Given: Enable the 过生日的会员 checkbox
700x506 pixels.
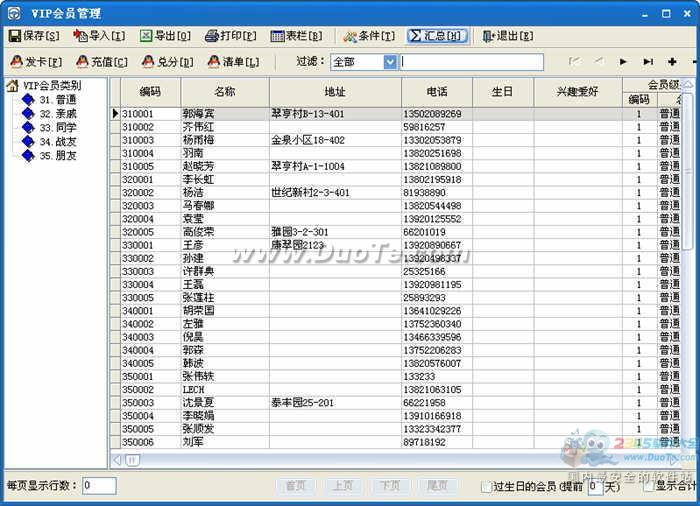Looking at the screenshot, I should pyautogui.click(x=486, y=487).
